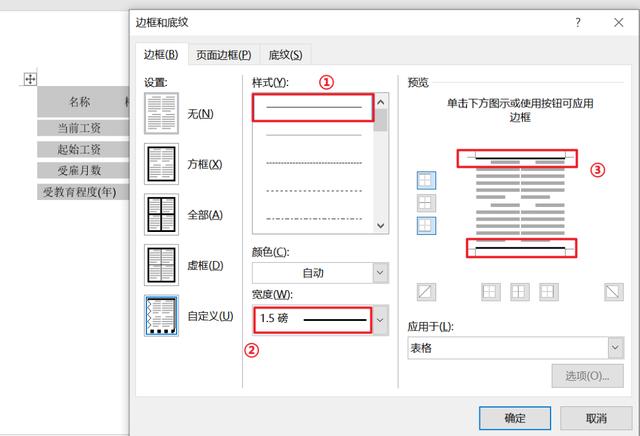The width and height of the screenshot is (640, 436).
Task: Click the 全部(A) label text
Action: pyautogui.click(x=205, y=215)
